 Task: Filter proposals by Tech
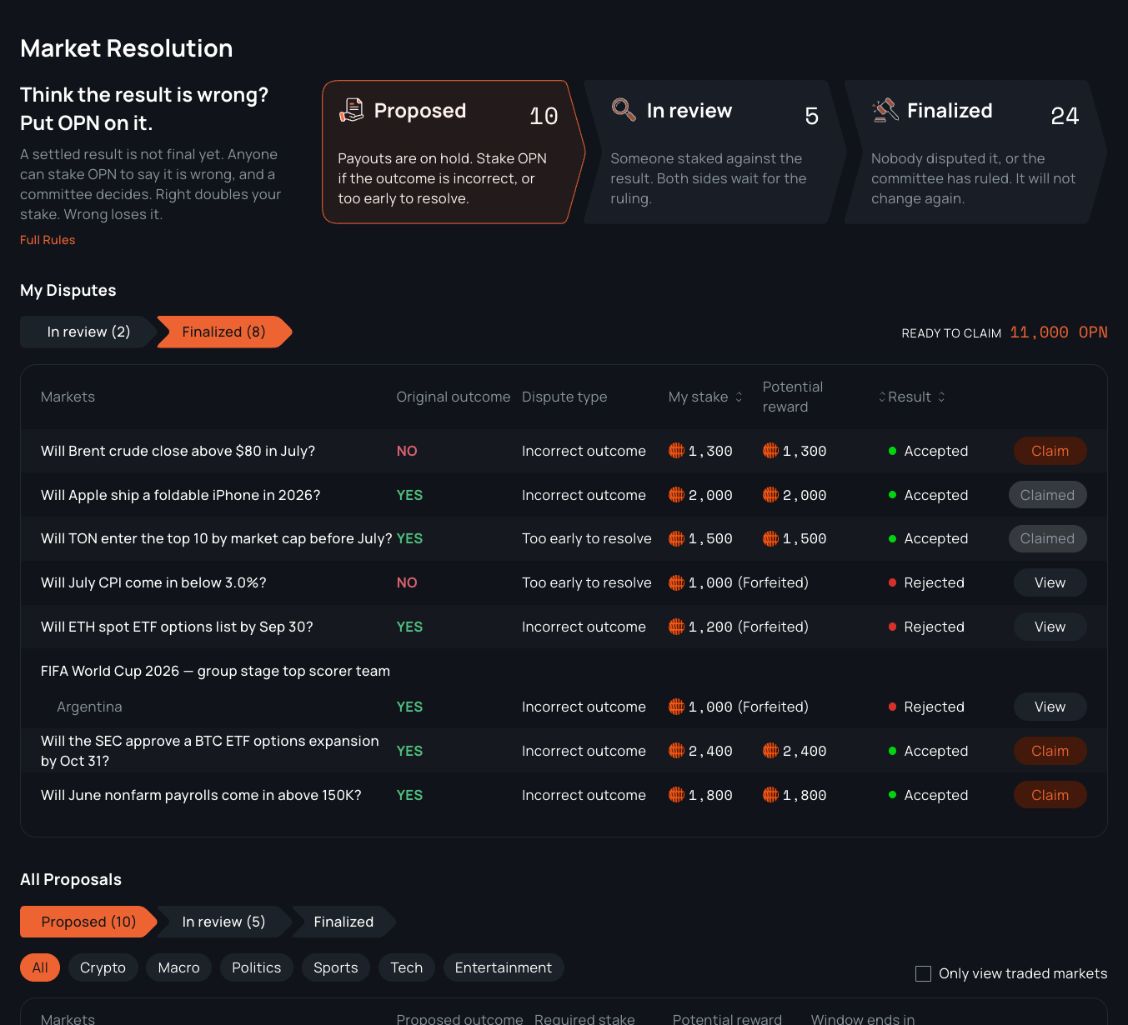(x=406, y=967)
